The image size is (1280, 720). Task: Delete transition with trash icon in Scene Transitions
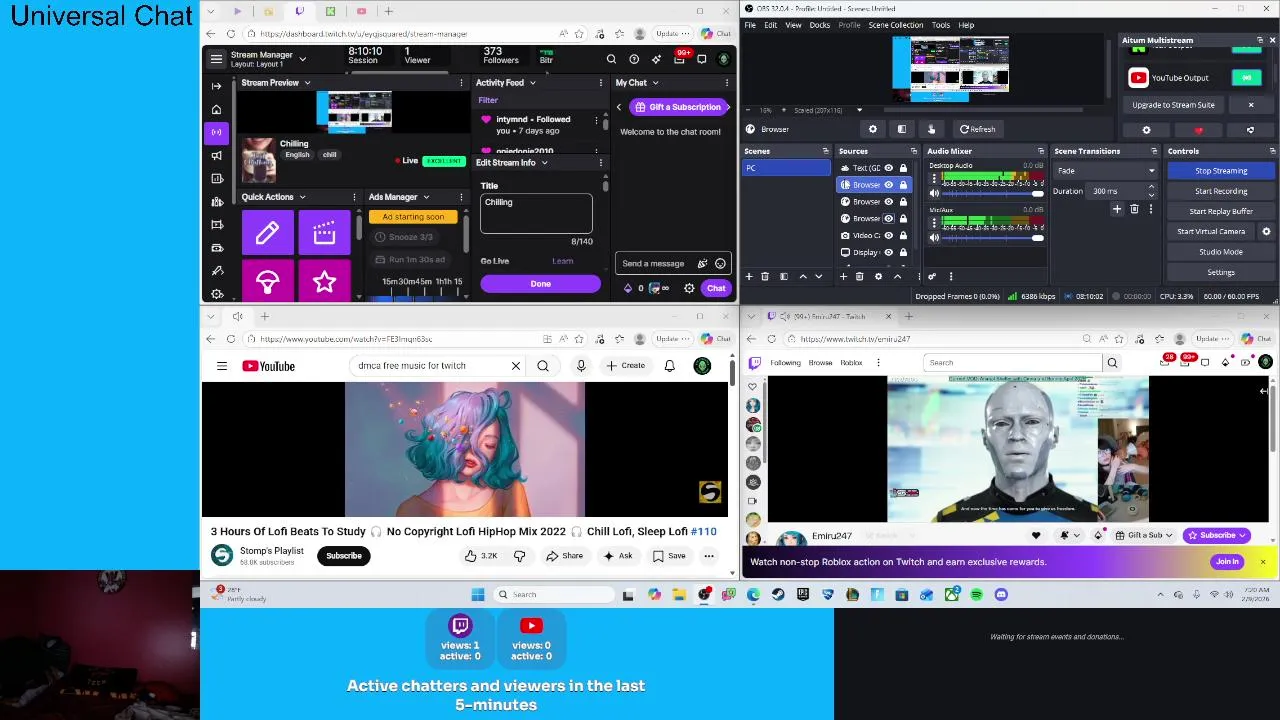[1134, 209]
